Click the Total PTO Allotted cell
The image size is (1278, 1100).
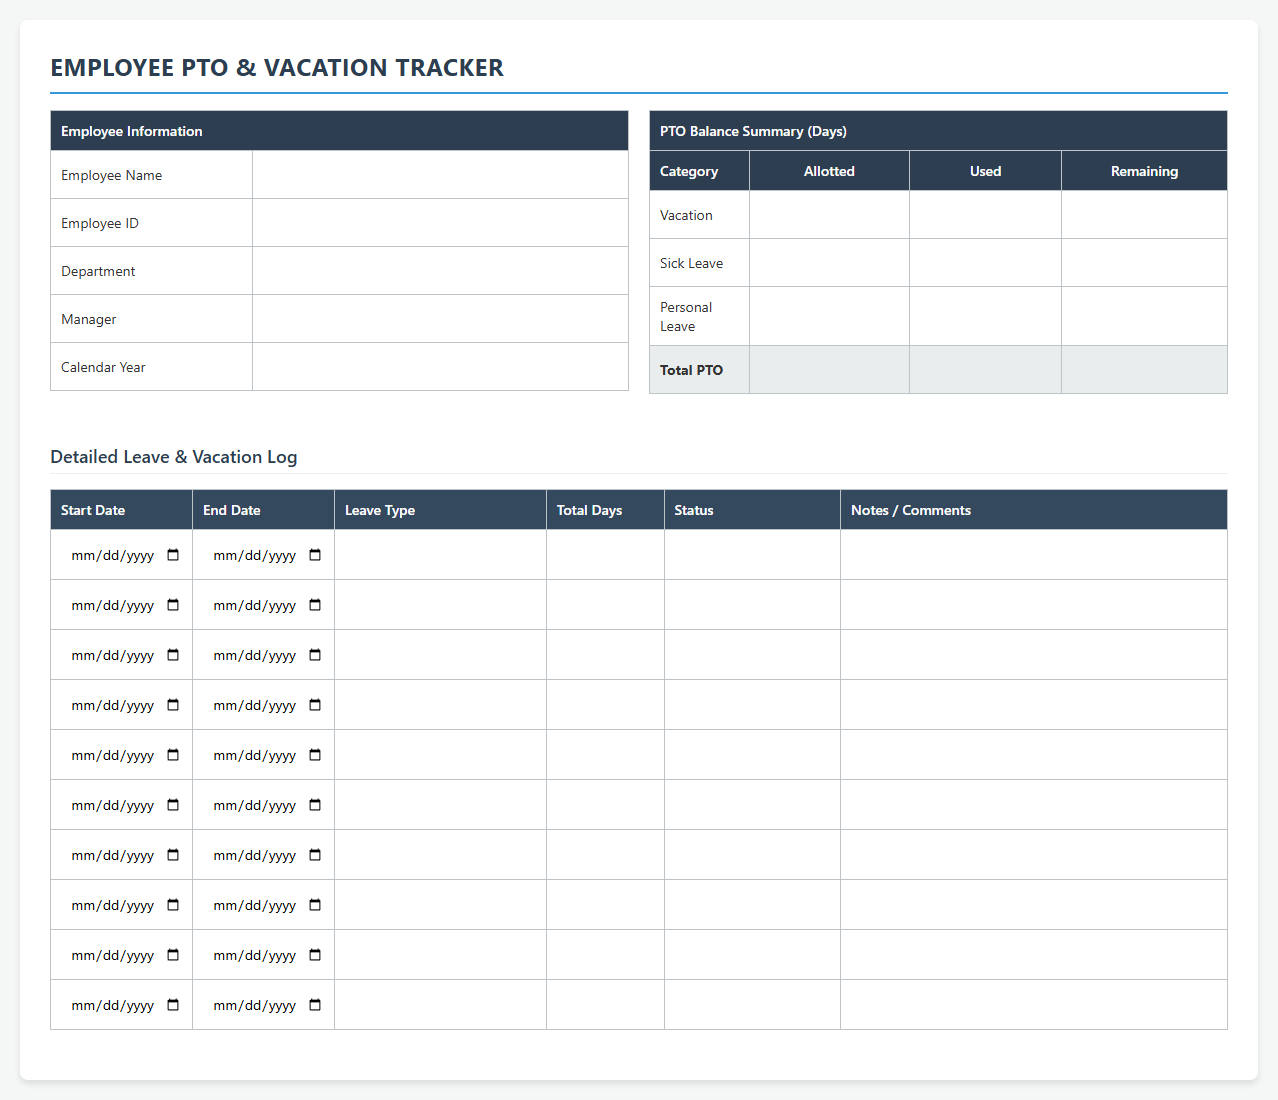tap(829, 370)
